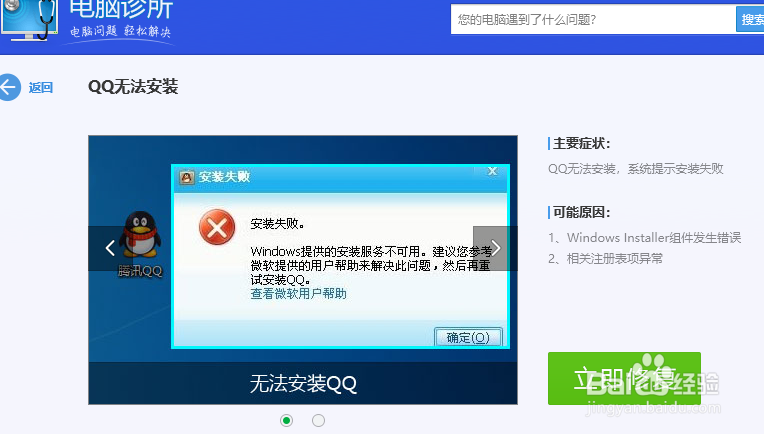This screenshot has height=434, width=764.
Task: Click the red error X icon
Action: click(217, 227)
